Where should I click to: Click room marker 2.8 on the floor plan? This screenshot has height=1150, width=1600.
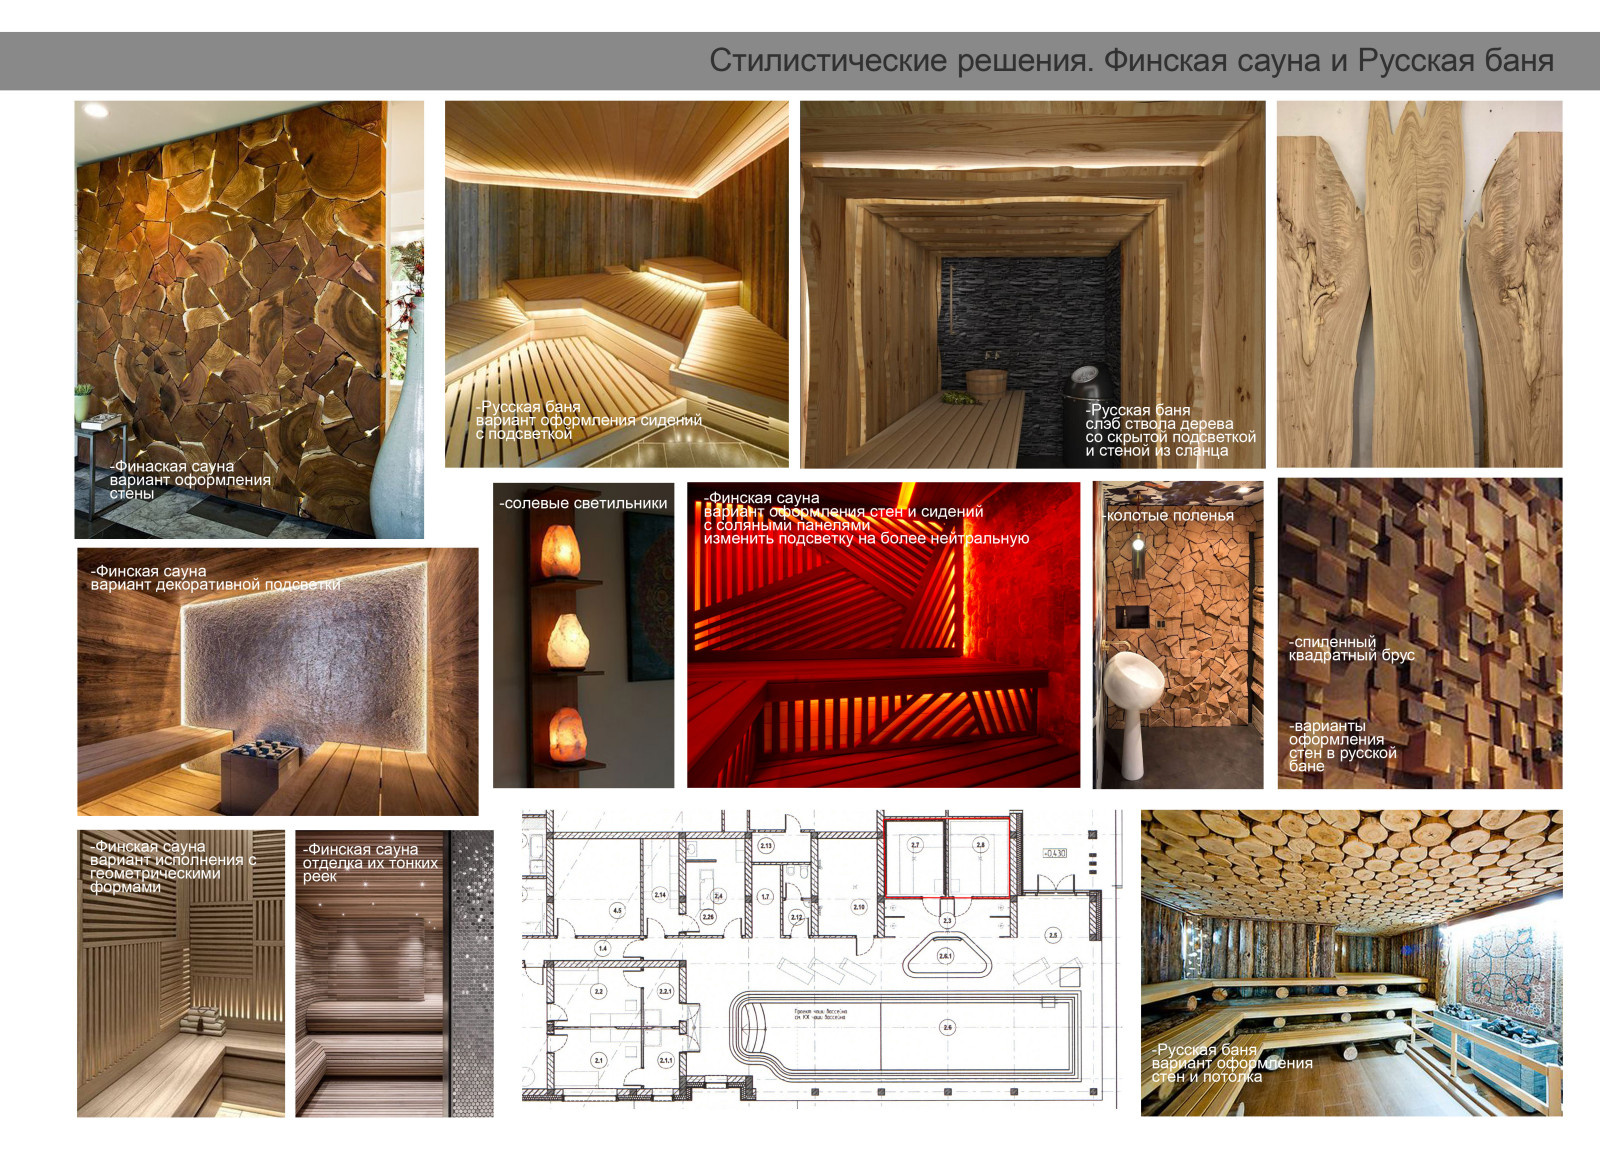coord(980,845)
